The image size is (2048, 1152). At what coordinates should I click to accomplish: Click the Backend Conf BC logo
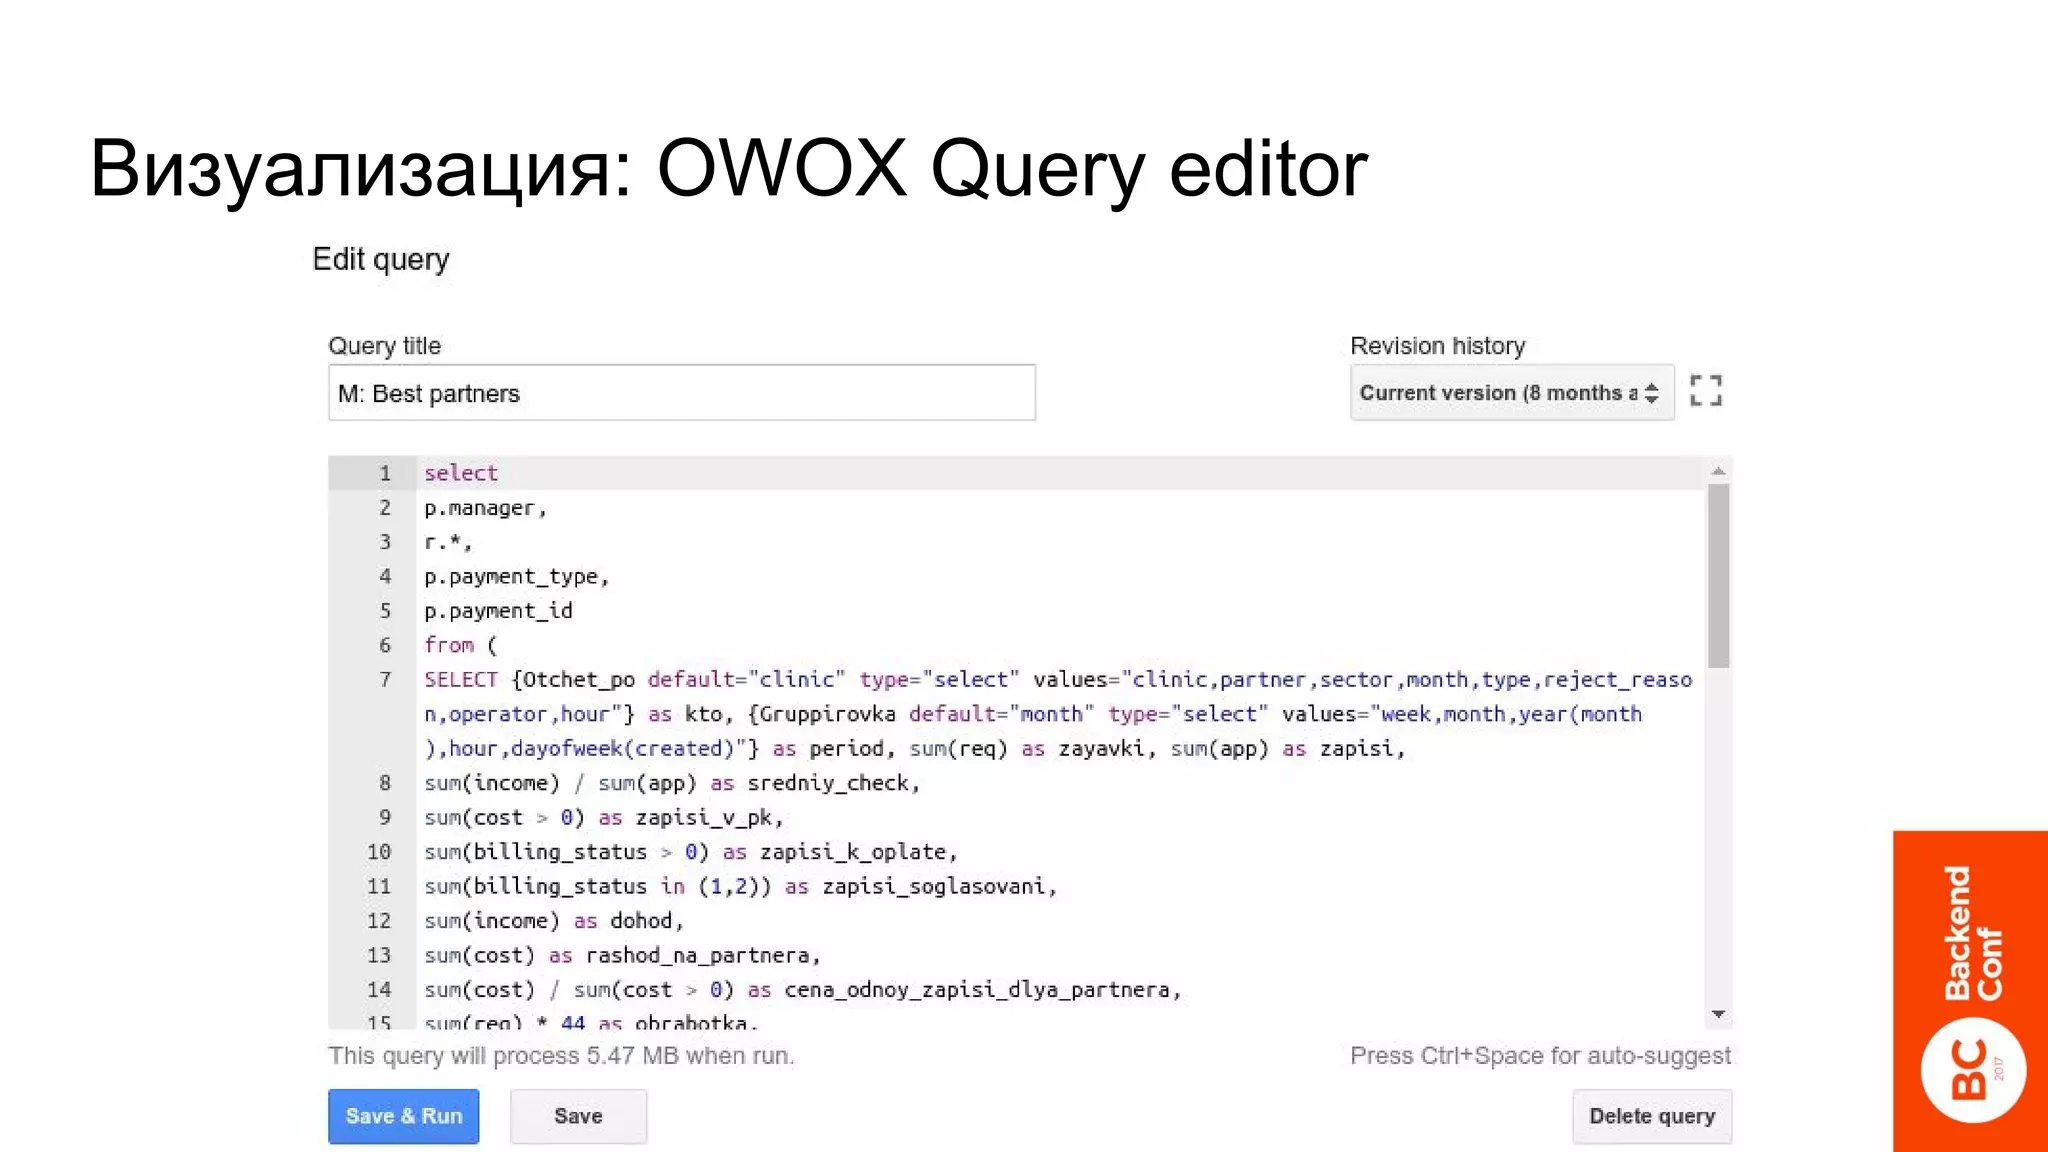click(1971, 992)
